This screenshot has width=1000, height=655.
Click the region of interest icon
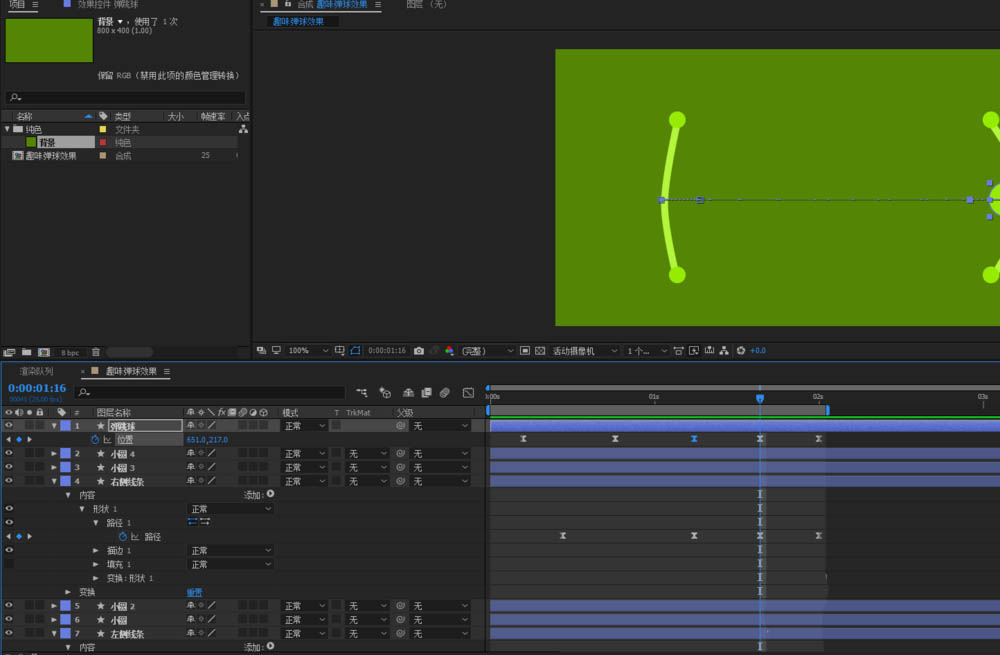pyautogui.click(x=525, y=351)
